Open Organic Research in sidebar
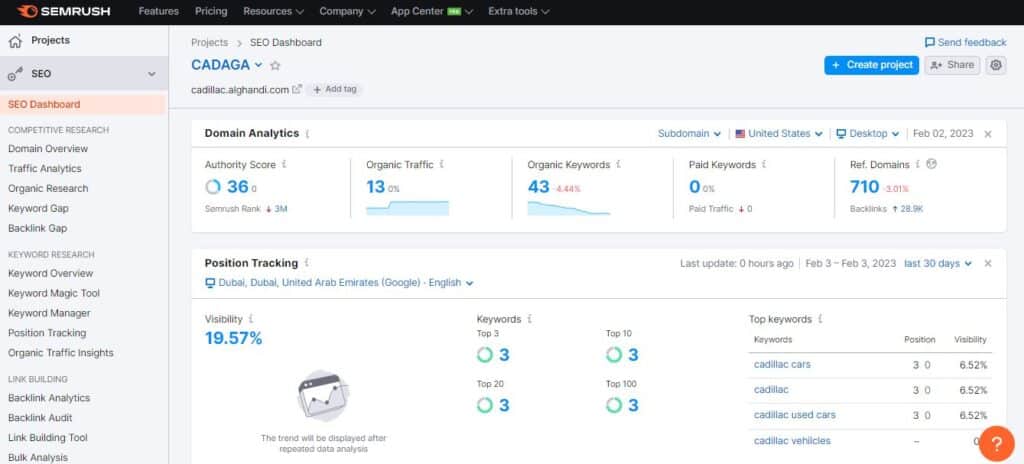This screenshot has height=464, width=1024. coord(48,189)
